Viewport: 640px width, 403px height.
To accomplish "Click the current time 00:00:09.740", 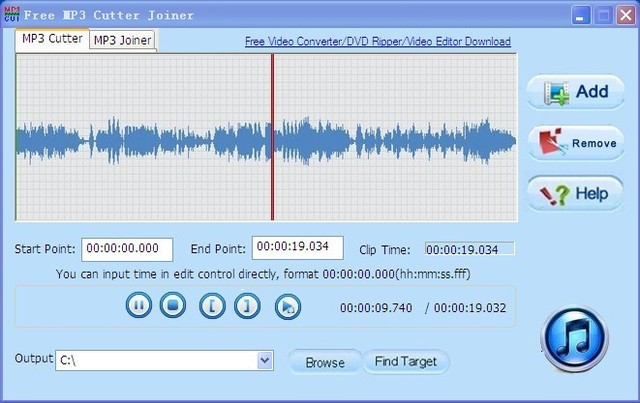I will point(376,308).
